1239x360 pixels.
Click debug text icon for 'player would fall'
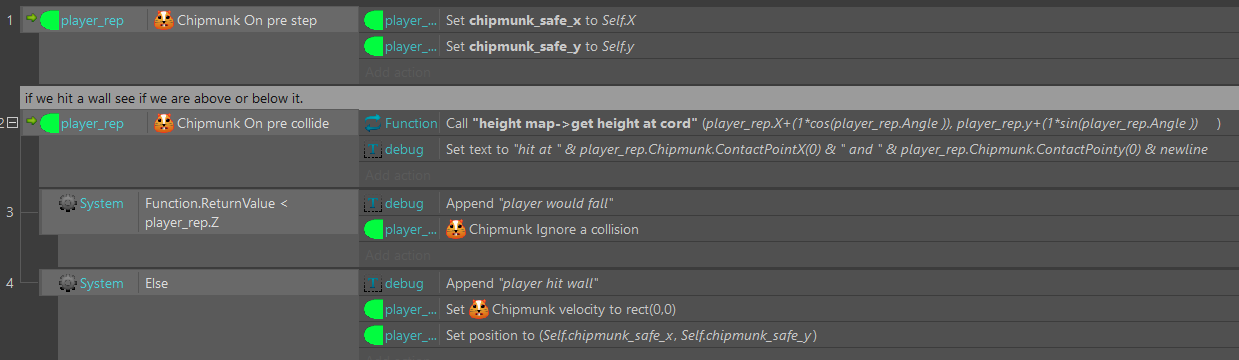pyautogui.click(x=373, y=203)
